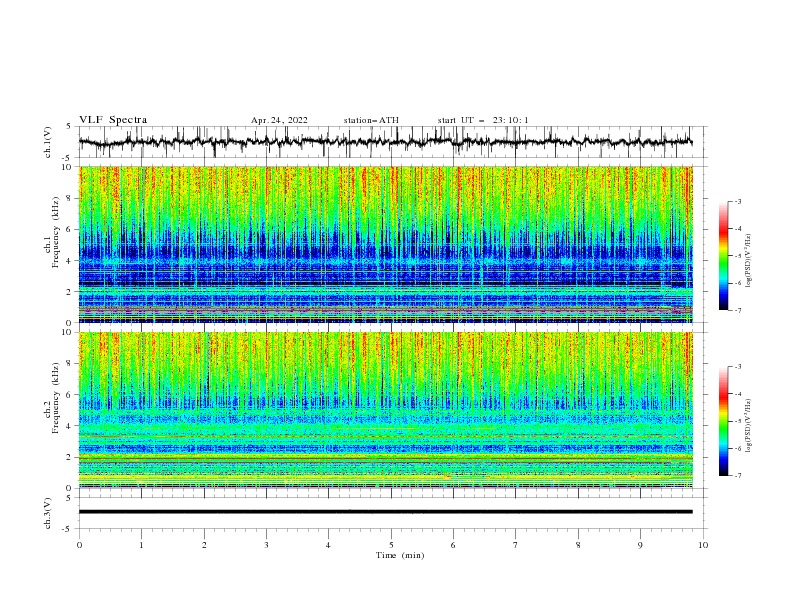Click the ch.2 'Frequency (kHz)' axis label
792x612 pixels.
click(x=56, y=398)
